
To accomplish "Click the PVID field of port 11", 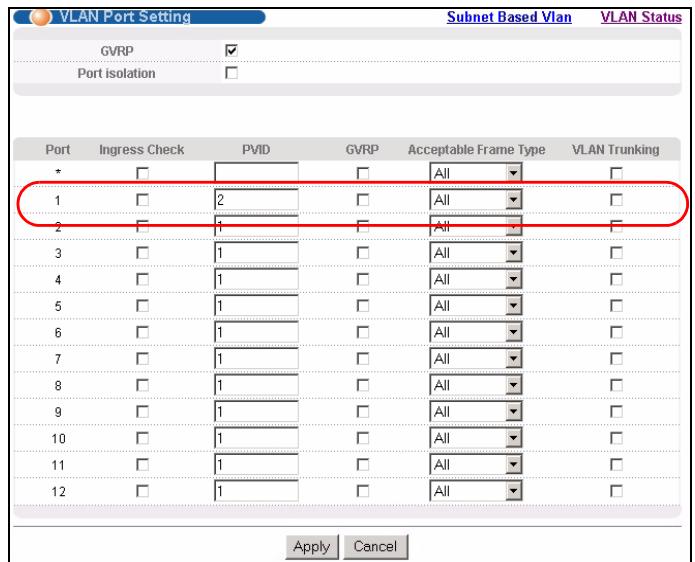I will coord(256,464).
